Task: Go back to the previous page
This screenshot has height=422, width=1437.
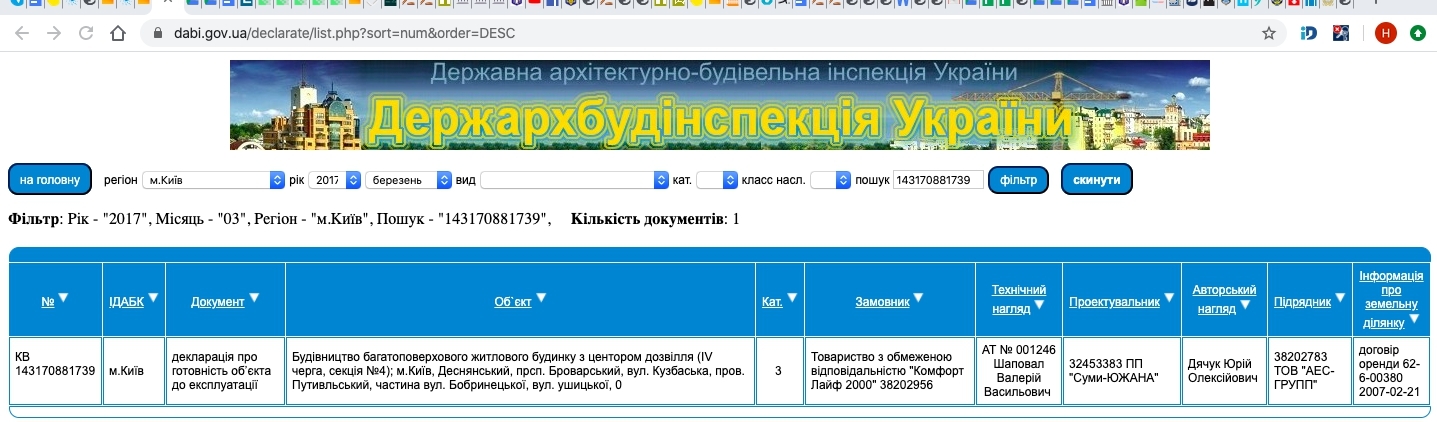Action: tap(22, 33)
